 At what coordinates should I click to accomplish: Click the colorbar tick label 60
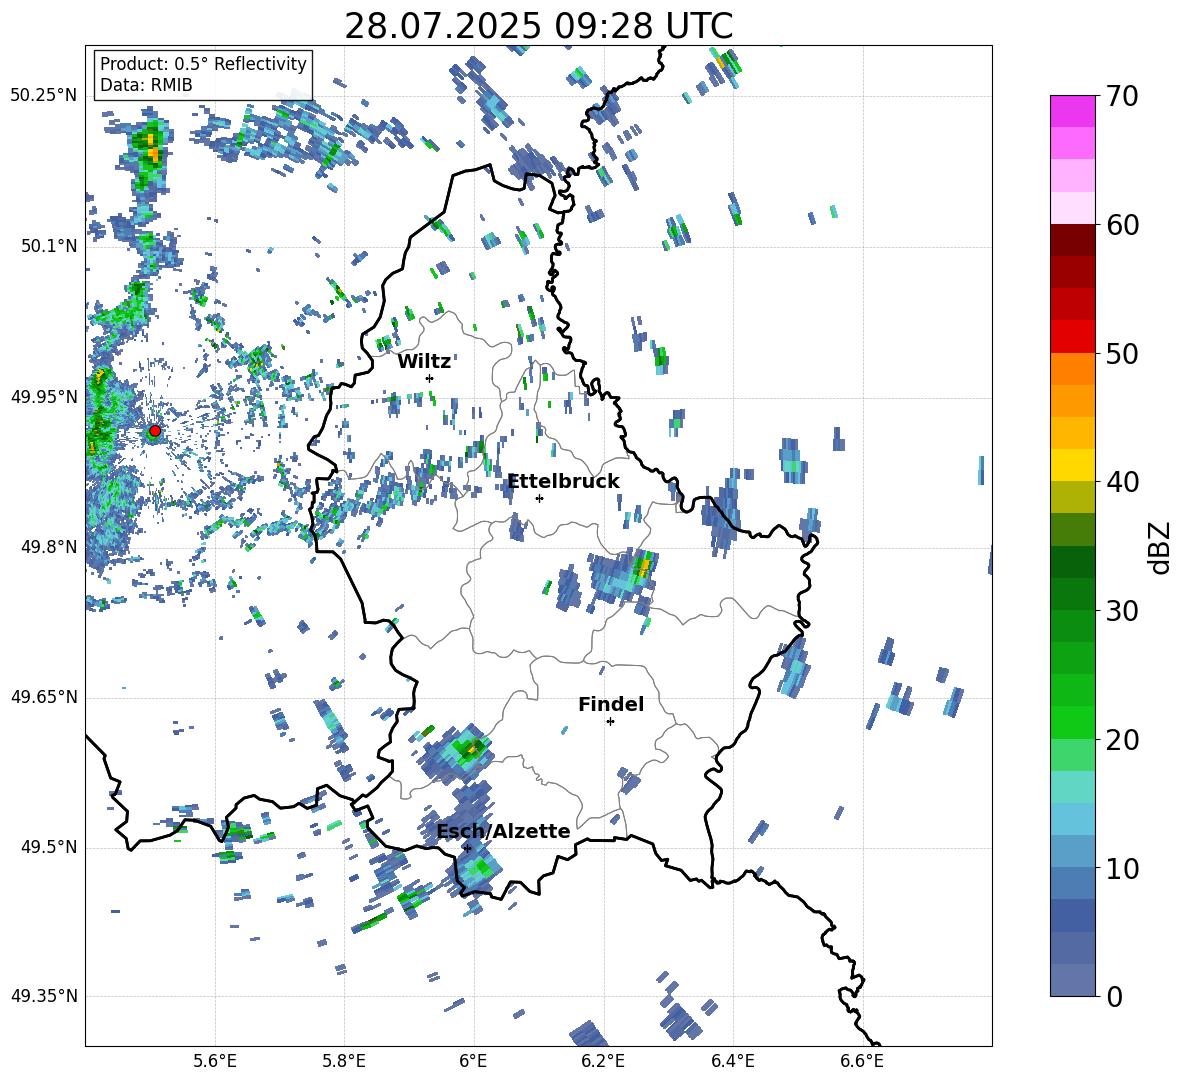coord(1122,225)
